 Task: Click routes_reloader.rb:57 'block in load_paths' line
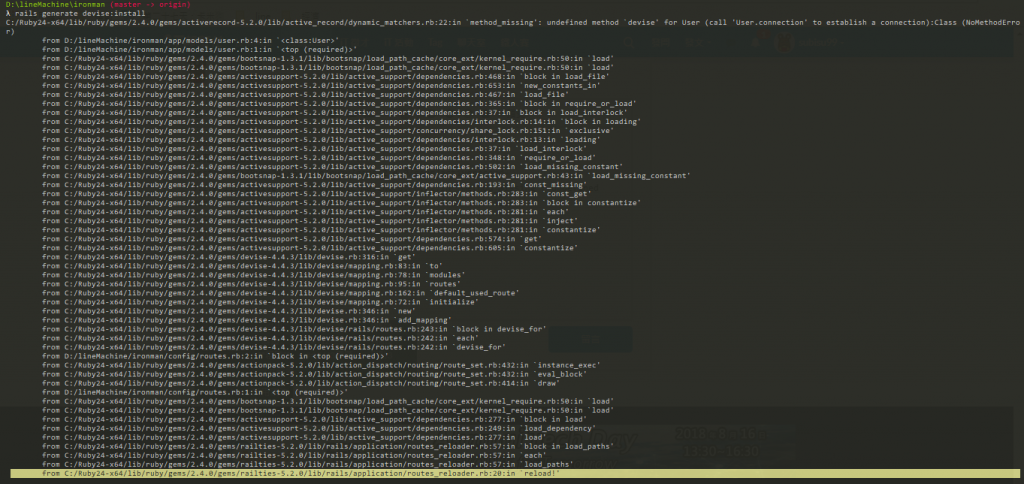coord(328,447)
